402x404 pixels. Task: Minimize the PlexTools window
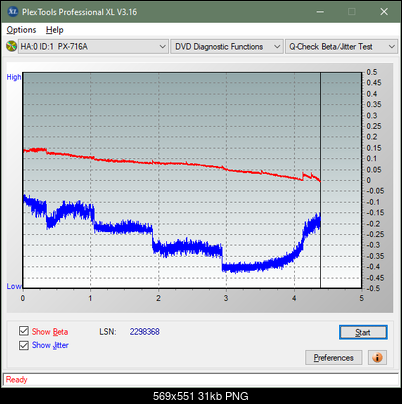[x=320, y=12]
